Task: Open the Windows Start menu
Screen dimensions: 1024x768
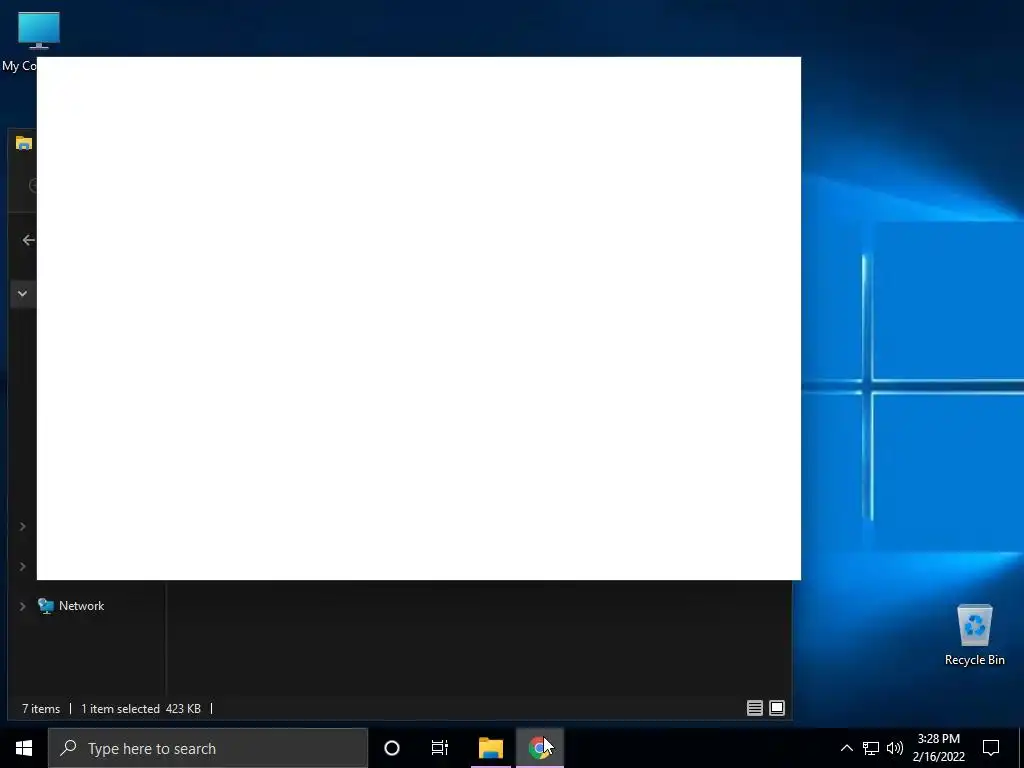Action: click(24, 748)
